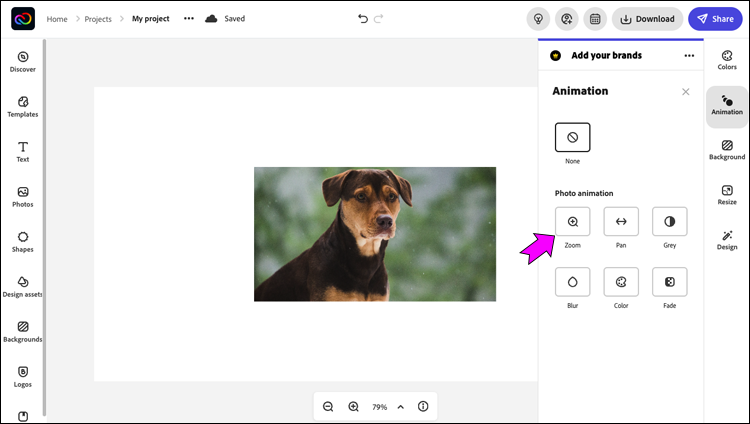750x424 pixels.
Task: Choose the Grey photo animation
Action: pyautogui.click(x=669, y=222)
